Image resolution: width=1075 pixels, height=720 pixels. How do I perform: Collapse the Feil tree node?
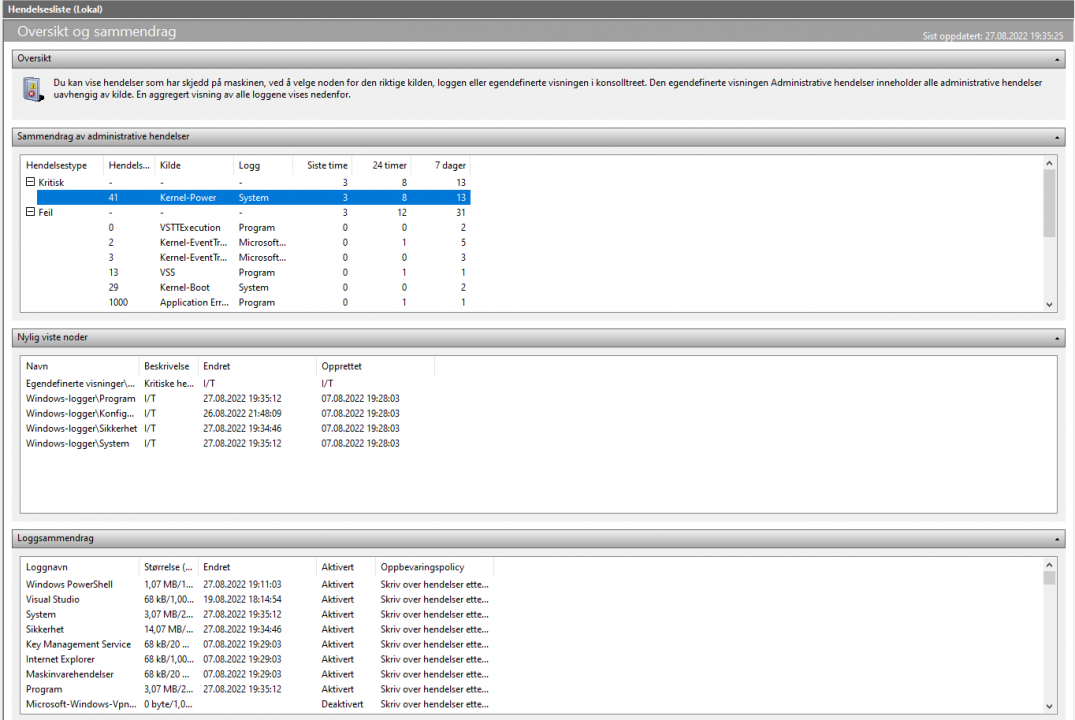coord(31,213)
